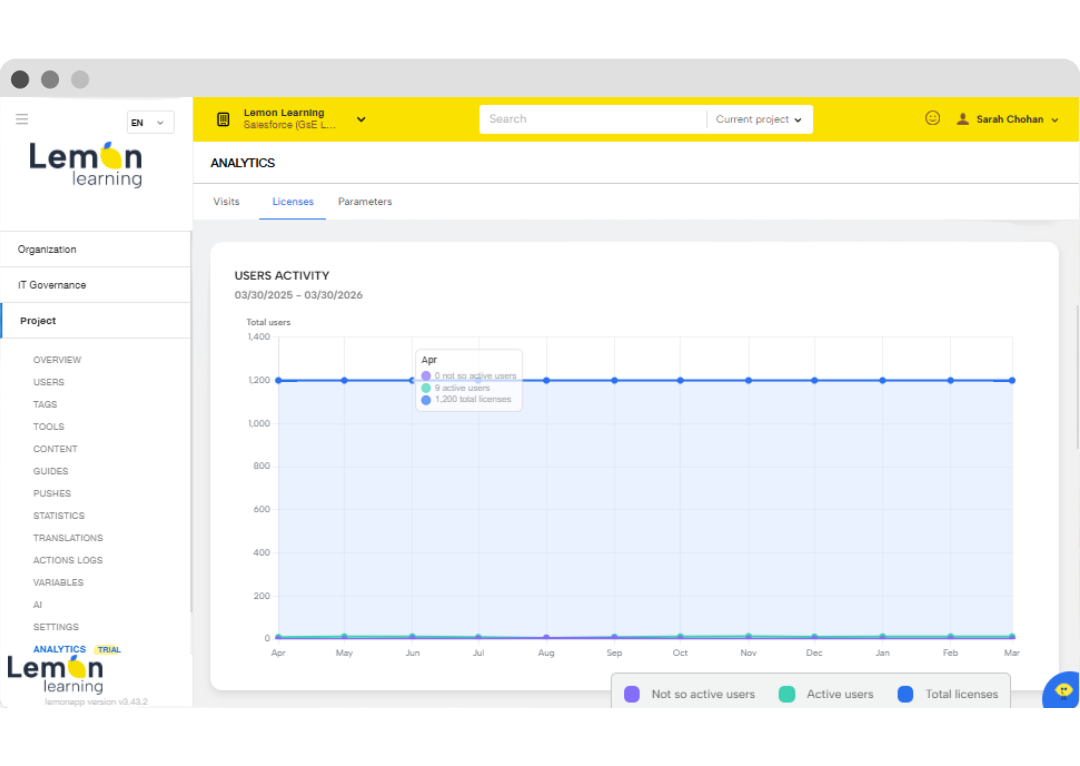Click the Total licenses blue color swatch
The width and height of the screenshot is (1080, 766).
(905, 694)
